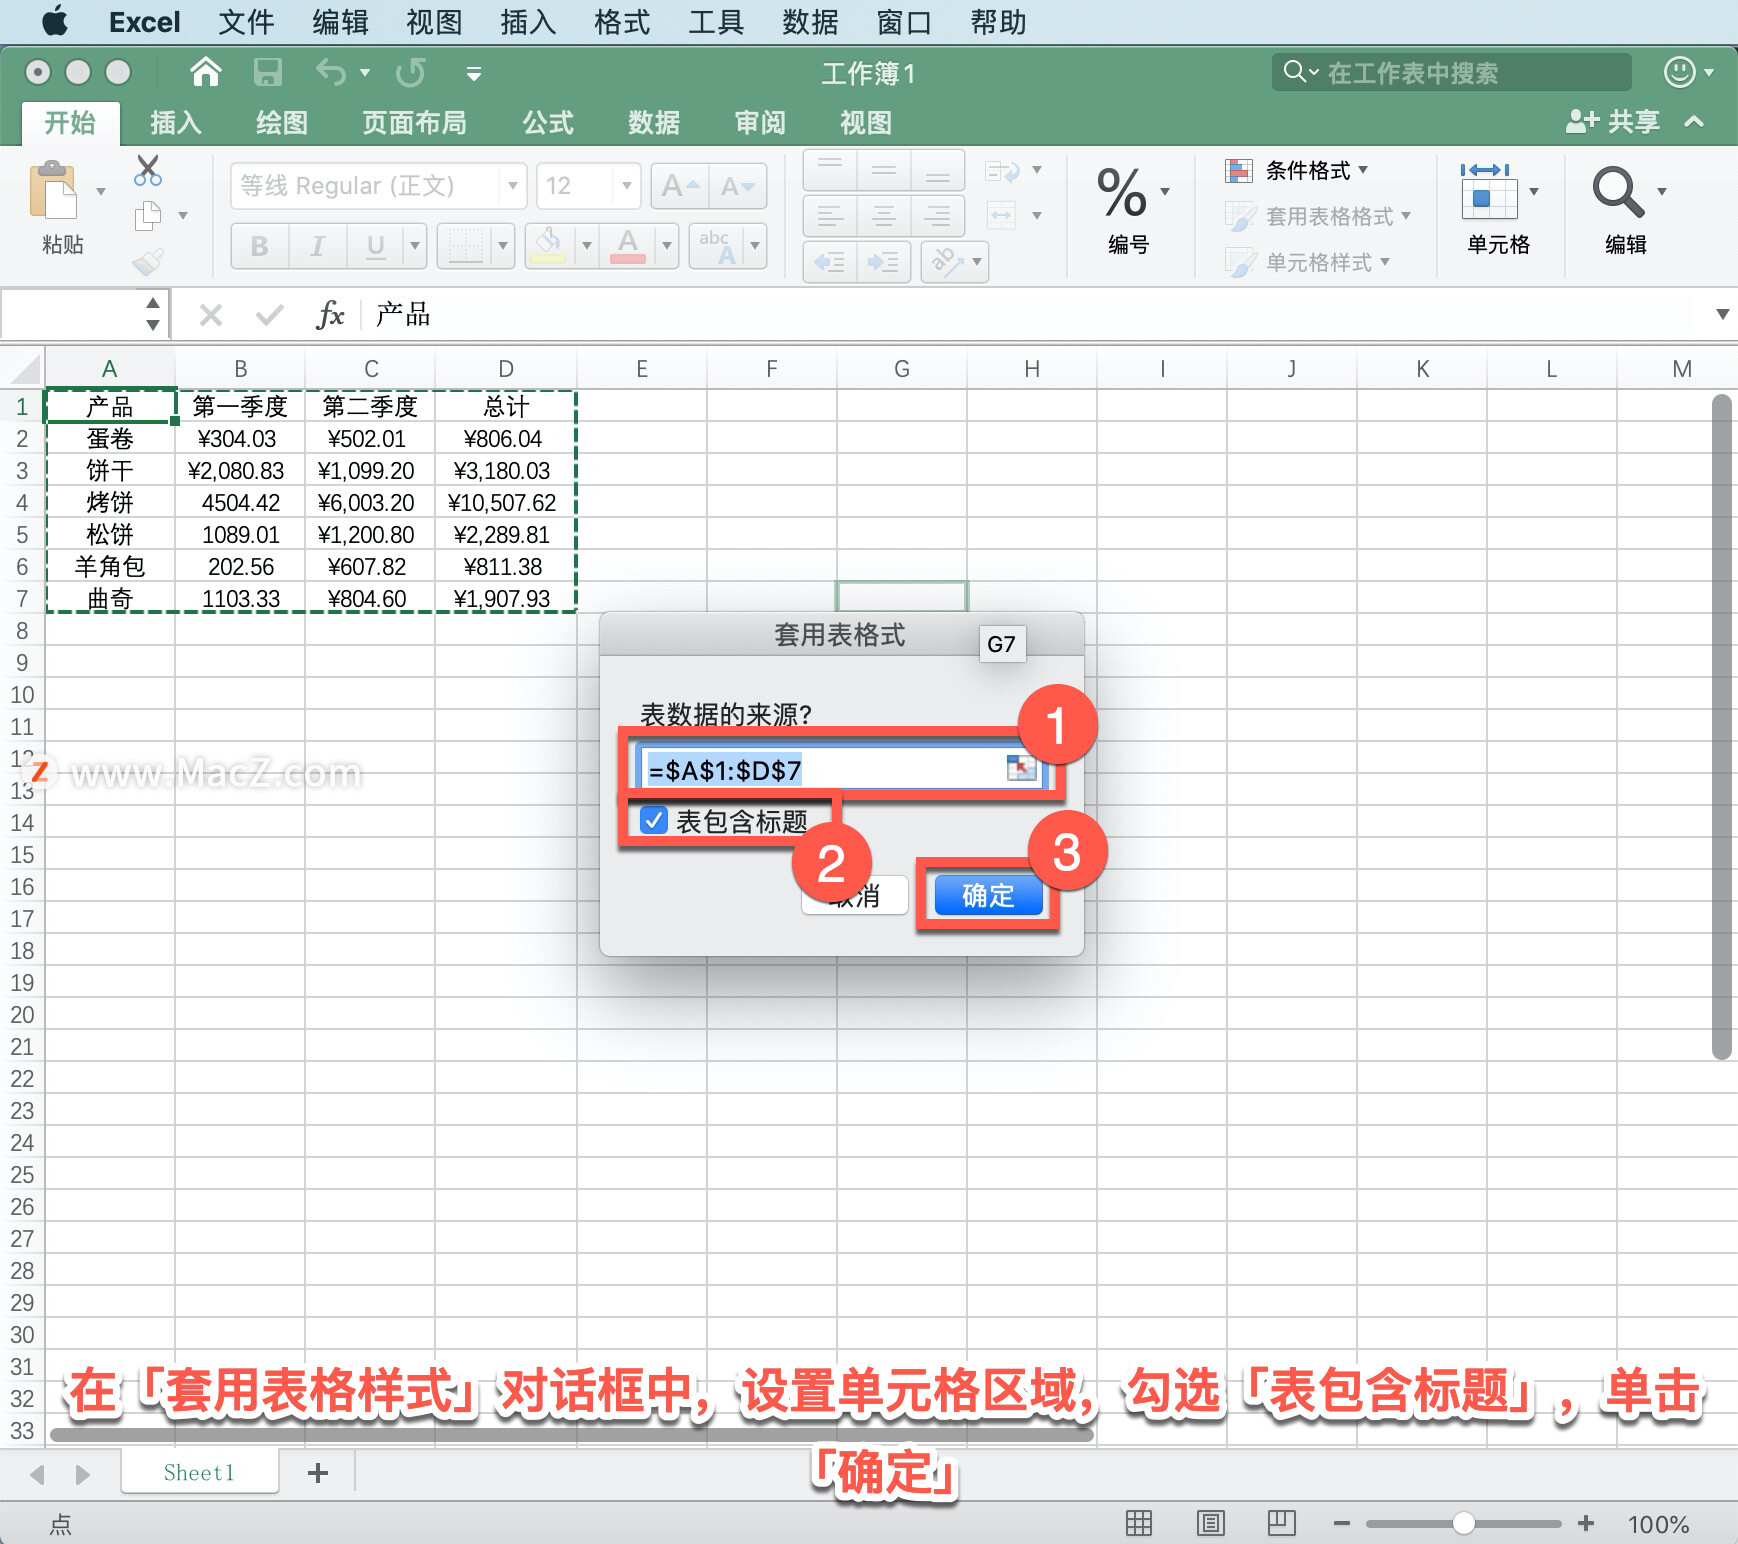Click the 在工作表中搜索 search field

1452,72
